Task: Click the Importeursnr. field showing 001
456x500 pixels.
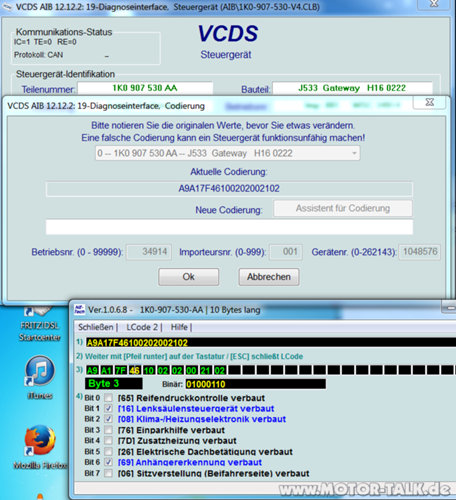Action: (286, 252)
